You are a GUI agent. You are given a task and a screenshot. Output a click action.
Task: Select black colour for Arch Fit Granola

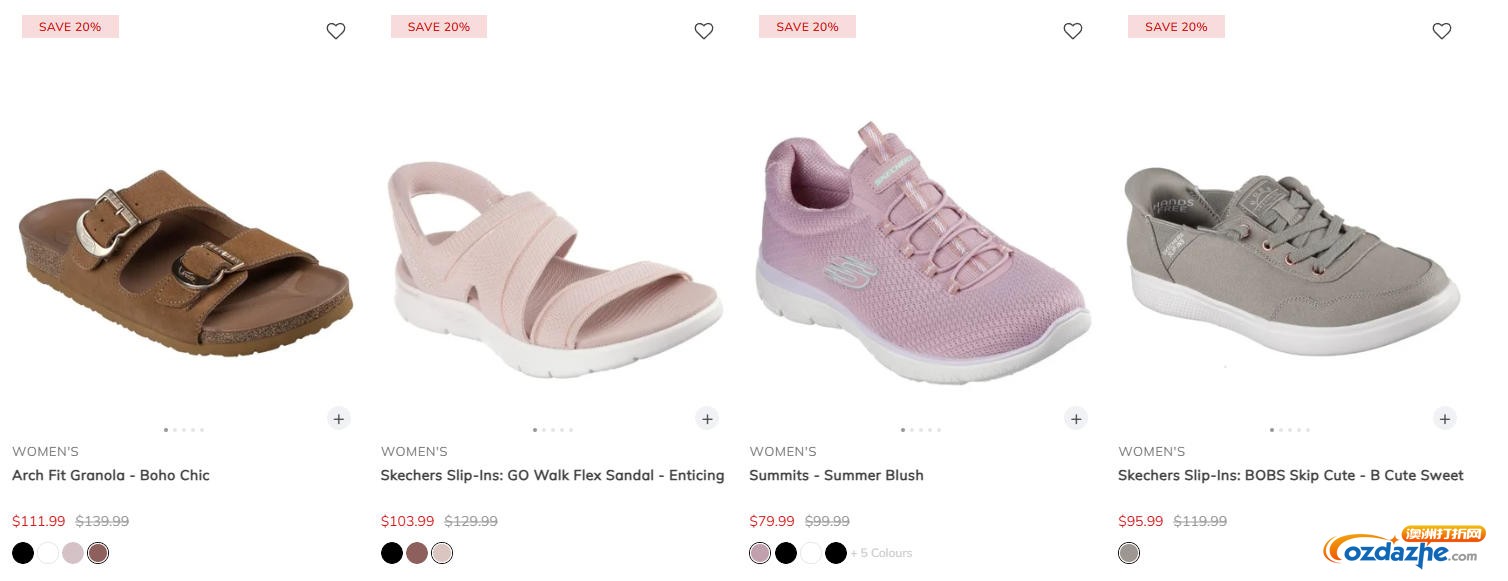(23, 553)
